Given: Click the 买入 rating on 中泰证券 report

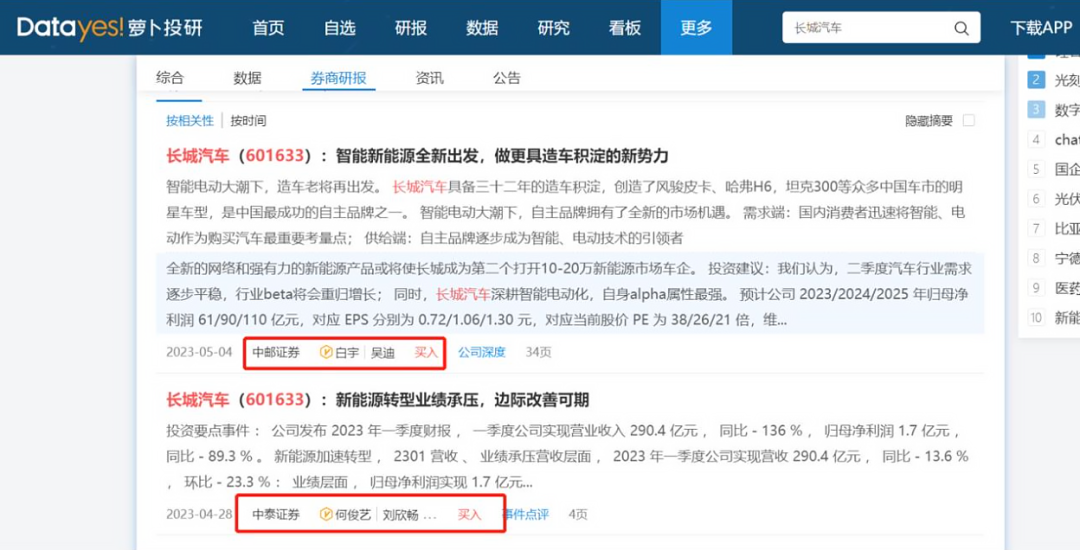Looking at the screenshot, I should coord(470,514).
